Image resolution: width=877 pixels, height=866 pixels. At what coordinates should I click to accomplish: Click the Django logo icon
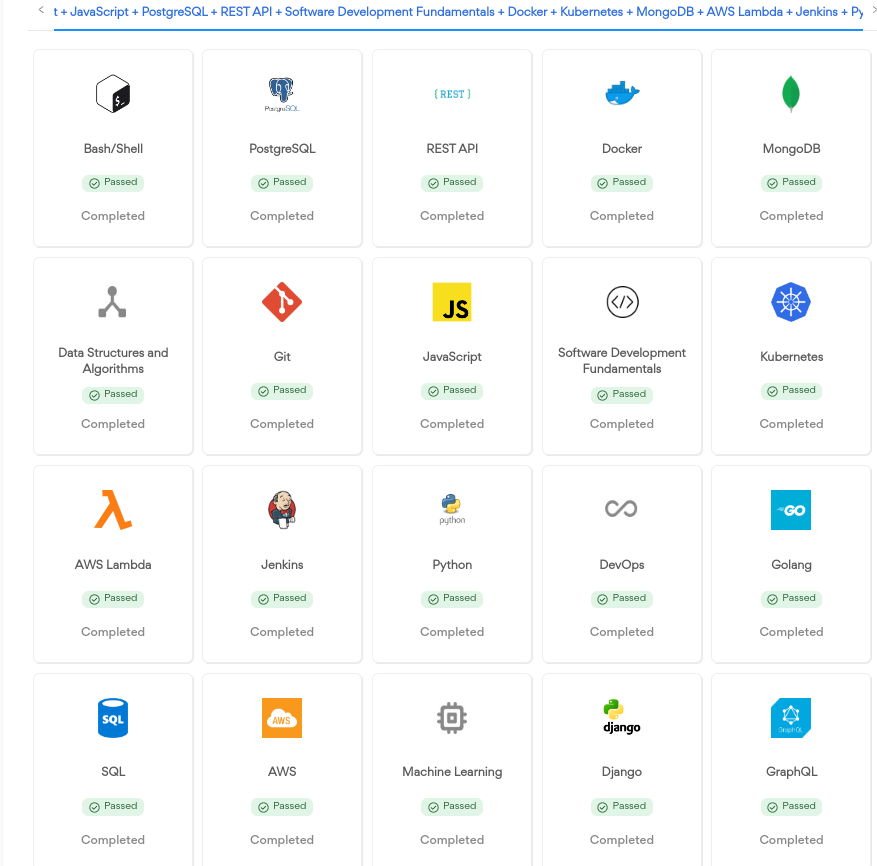(x=622, y=717)
